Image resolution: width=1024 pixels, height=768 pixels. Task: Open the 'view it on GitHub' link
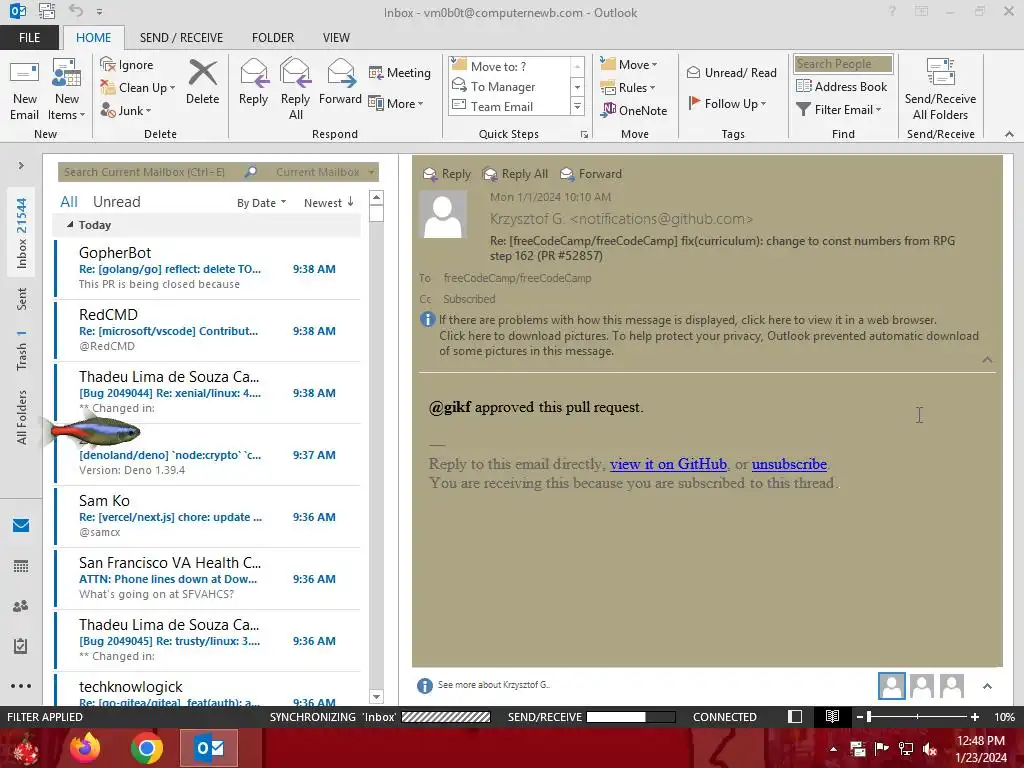coord(668,464)
